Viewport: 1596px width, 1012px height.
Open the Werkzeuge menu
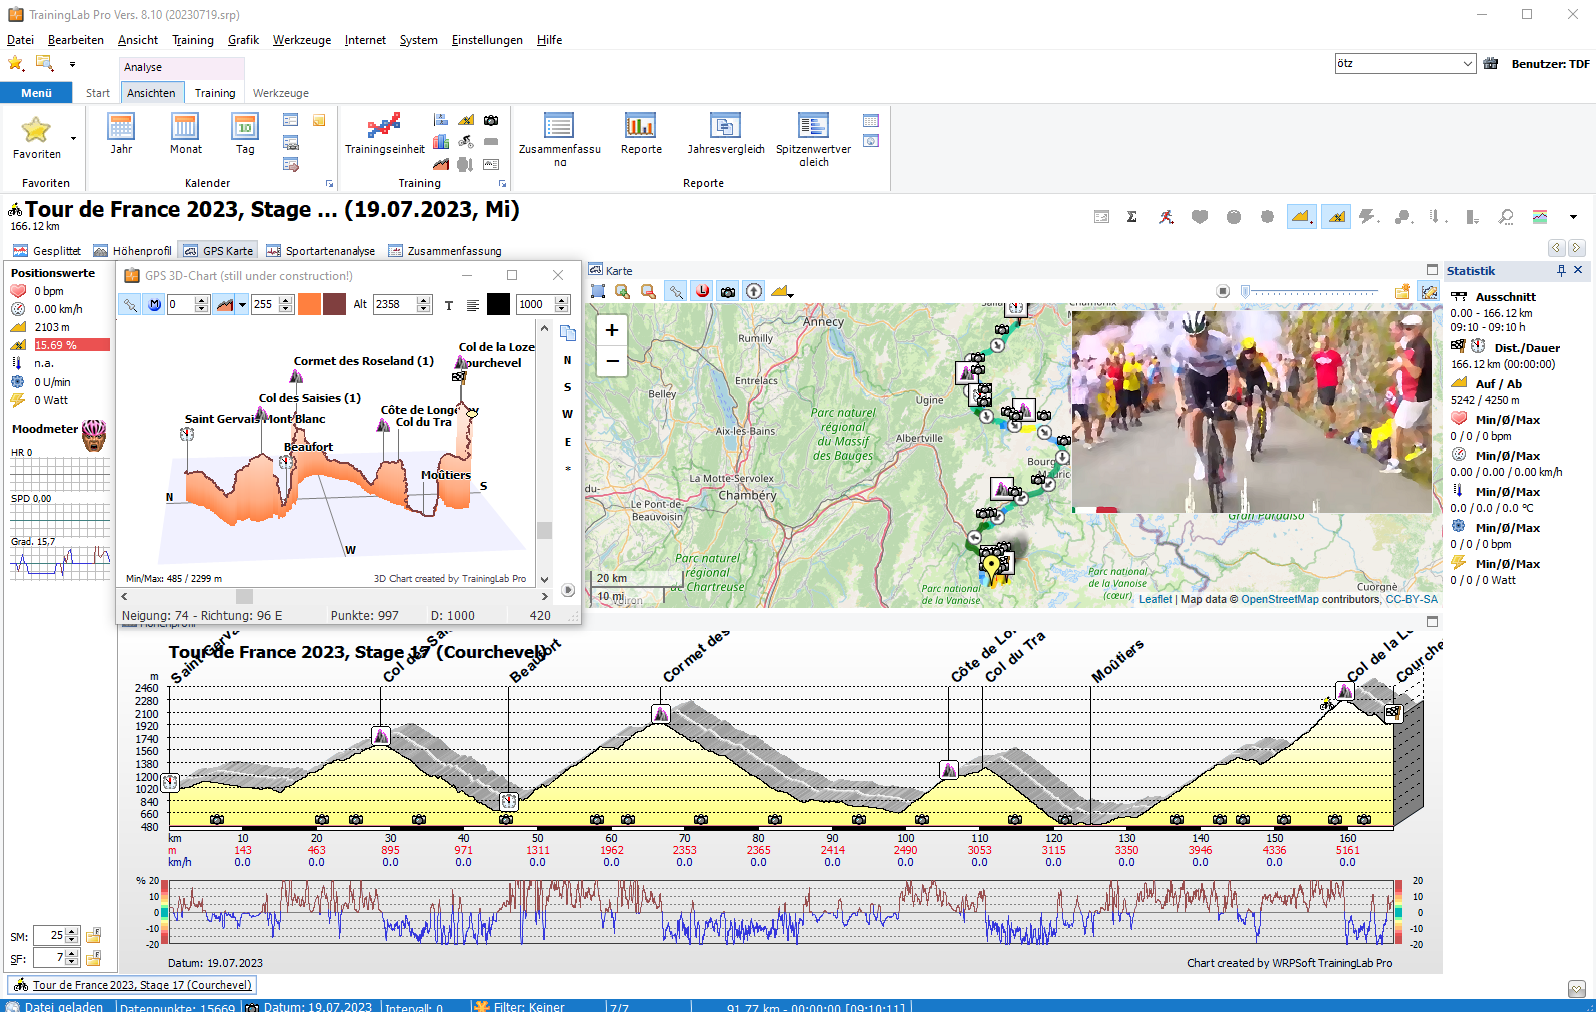302,40
